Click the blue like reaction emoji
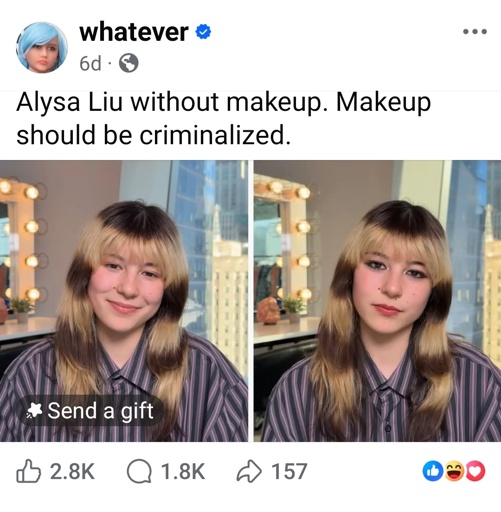Viewport: 501px width, 512px height. pos(433,471)
